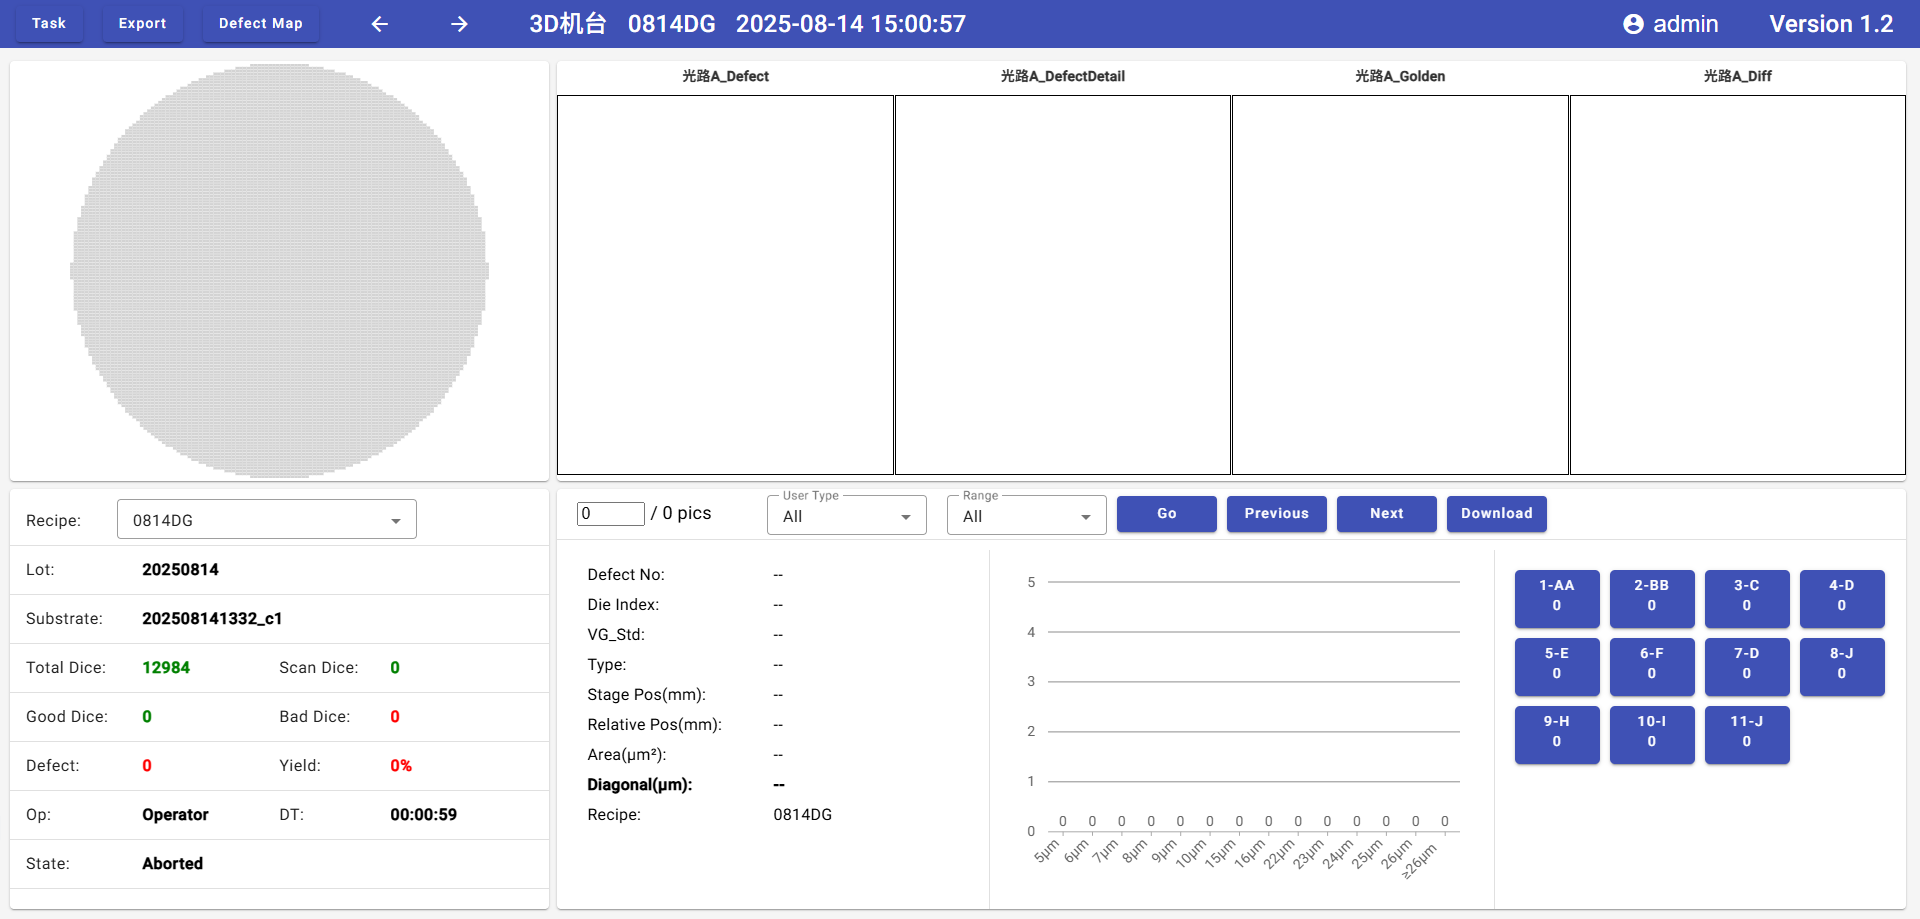Click the 光路A_Defect image panel
The width and height of the screenshot is (1920, 919).
(x=725, y=285)
